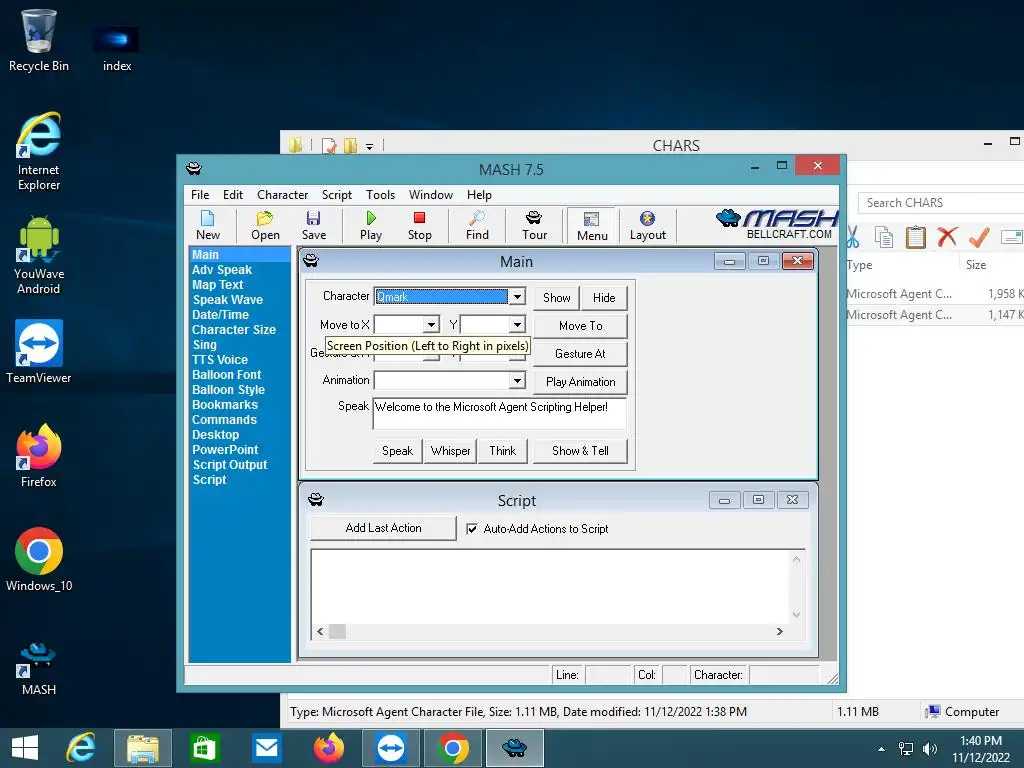Click the Script area scroll-down arrow
1024x768 pixels.
pyautogui.click(x=796, y=615)
